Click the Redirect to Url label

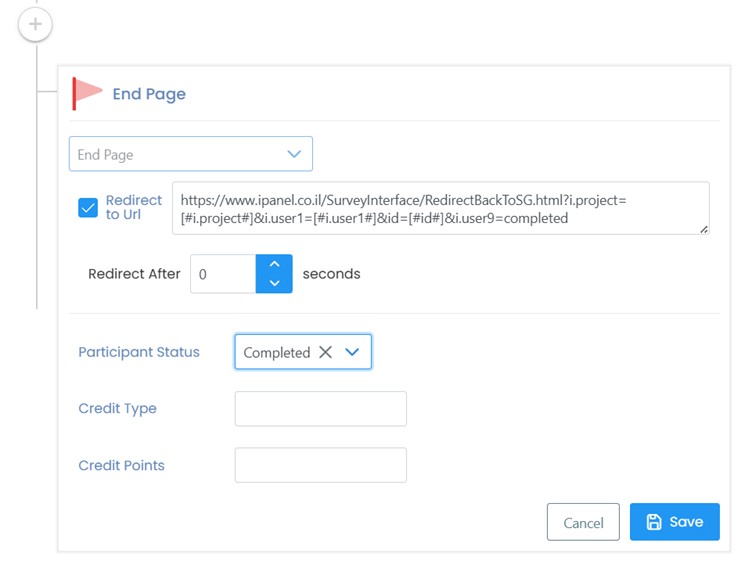[133, 207]
